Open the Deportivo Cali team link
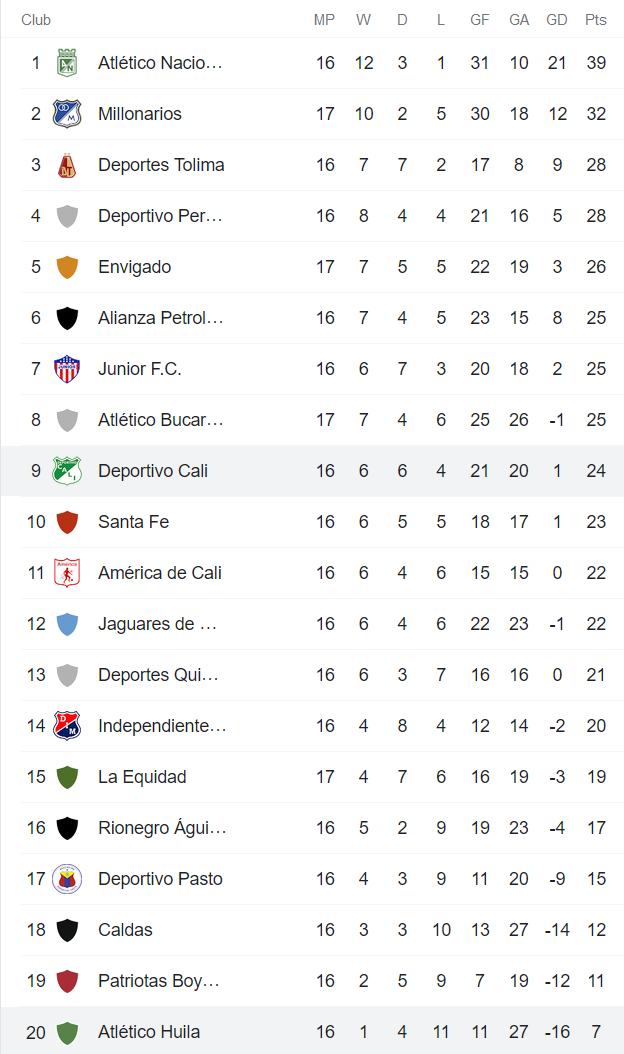 [152, 470]
